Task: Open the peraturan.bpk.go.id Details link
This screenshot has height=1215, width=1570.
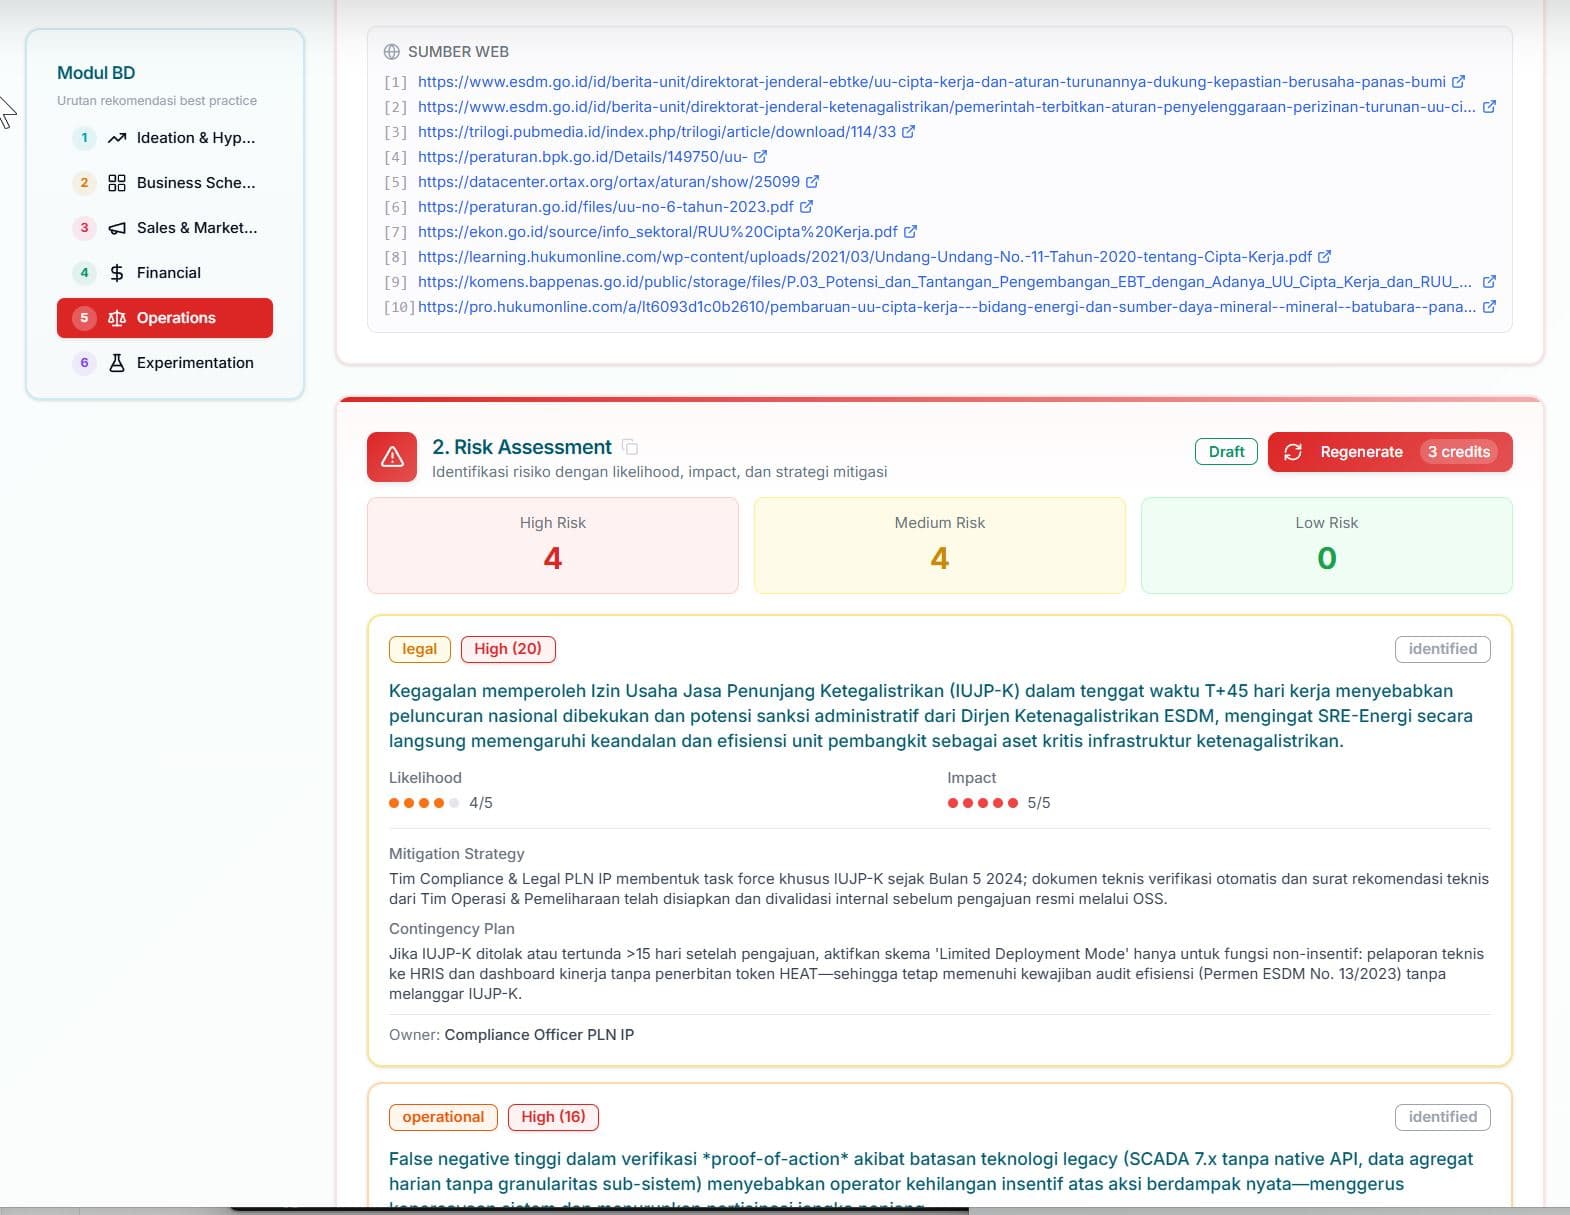Action: coord(583,157)
